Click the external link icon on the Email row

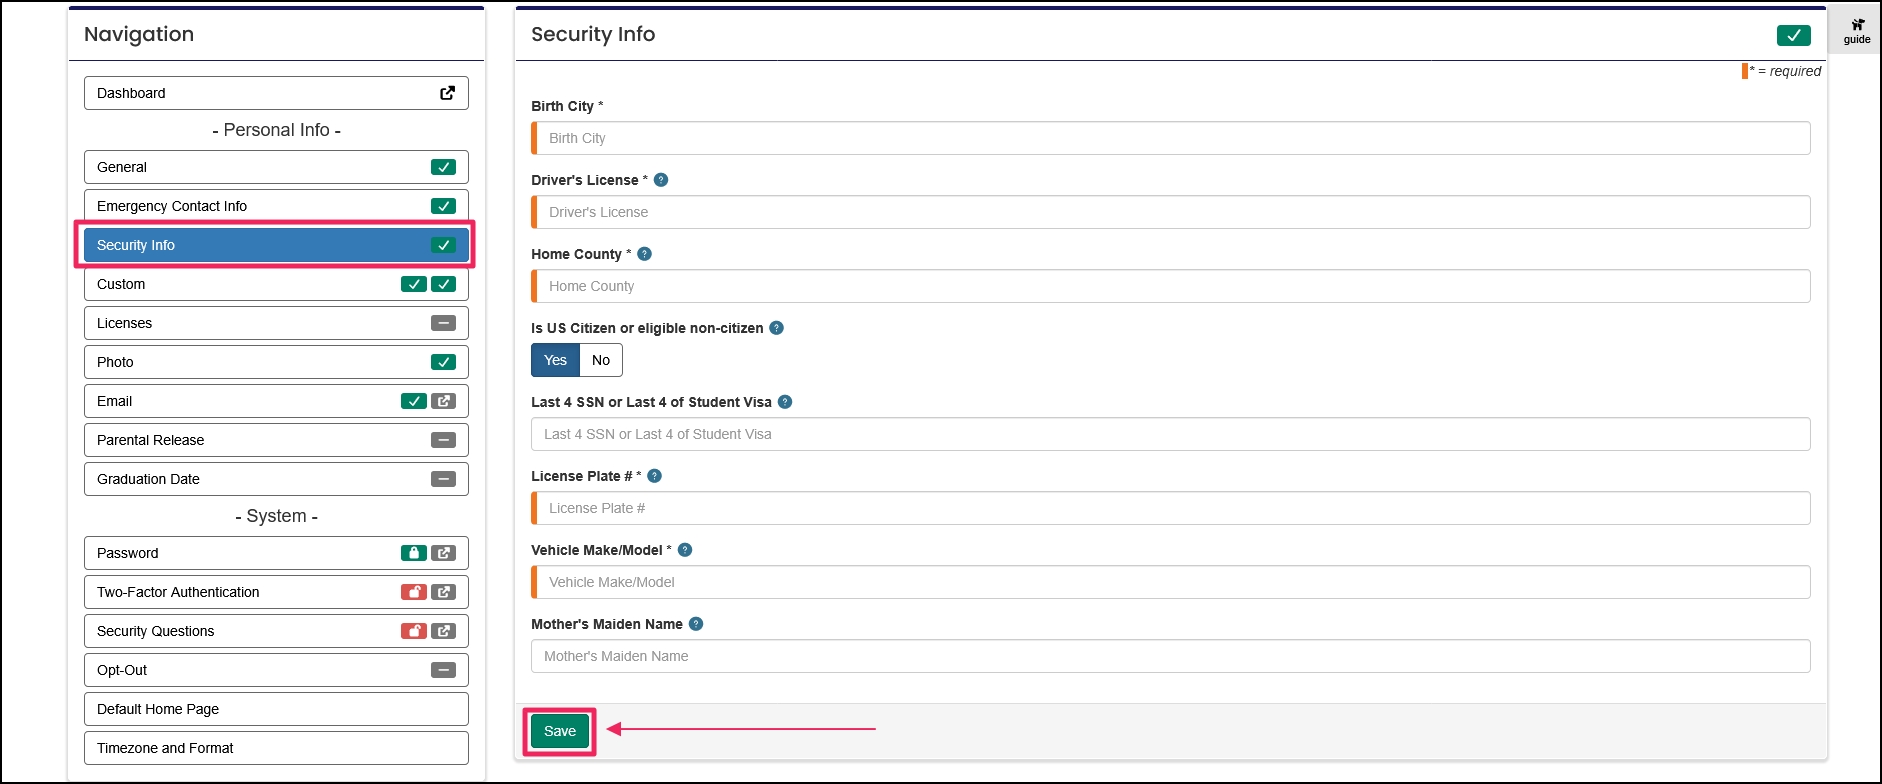tap(443, 400)
